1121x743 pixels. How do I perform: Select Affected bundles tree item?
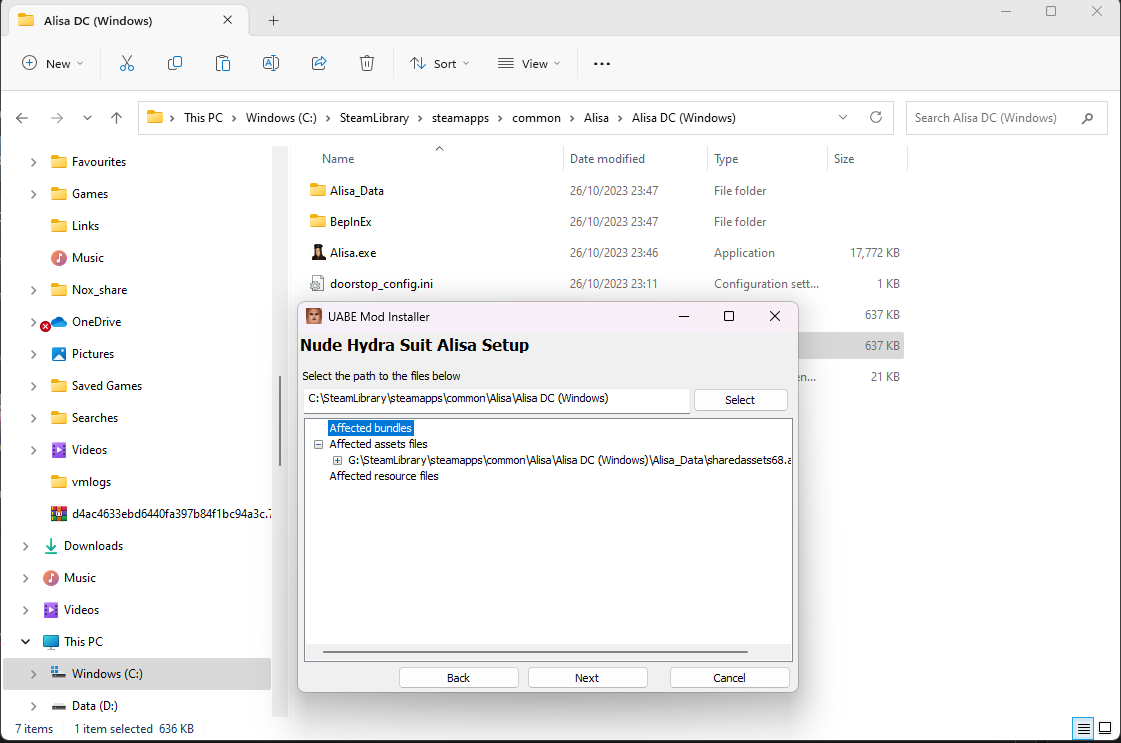tap(370, 428)
